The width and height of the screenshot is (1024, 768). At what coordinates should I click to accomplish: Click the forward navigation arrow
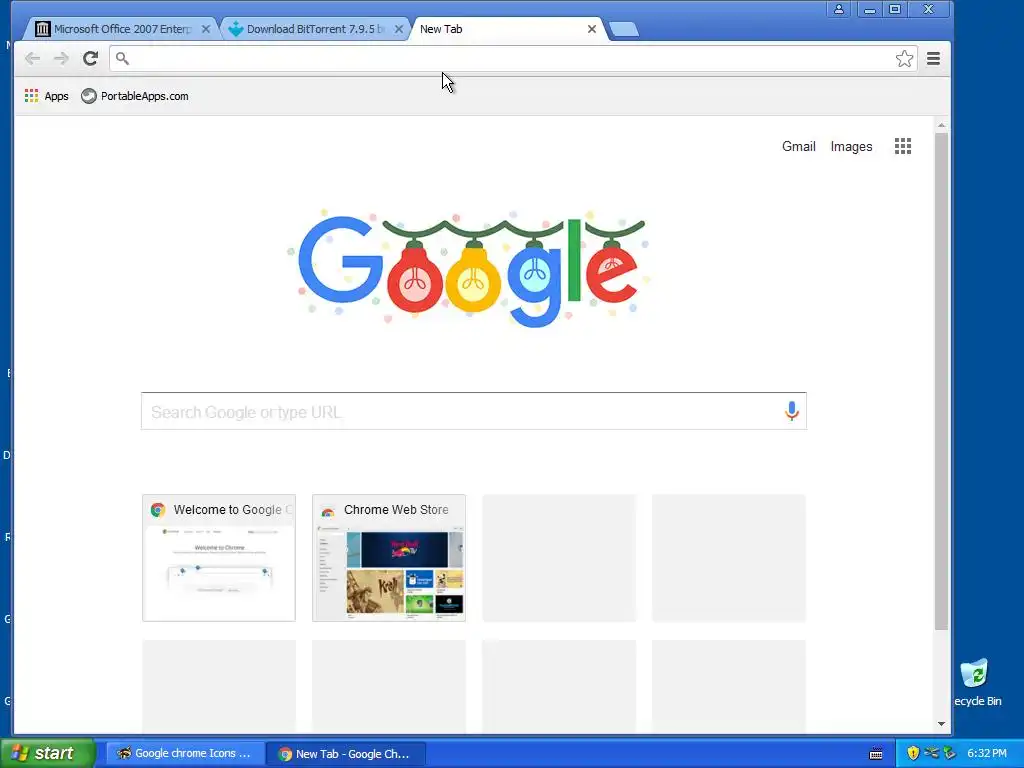[x=61, y=59]
